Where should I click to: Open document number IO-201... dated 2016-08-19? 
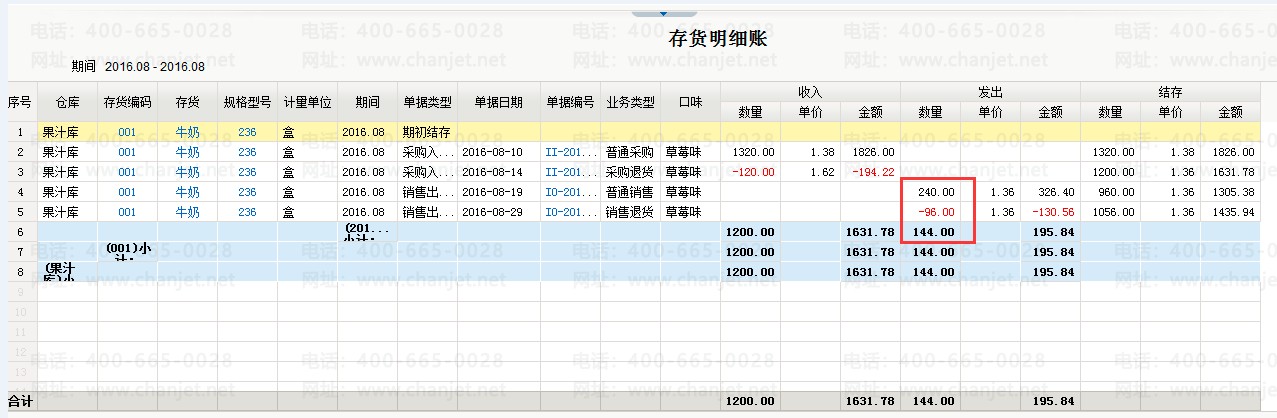570,192
